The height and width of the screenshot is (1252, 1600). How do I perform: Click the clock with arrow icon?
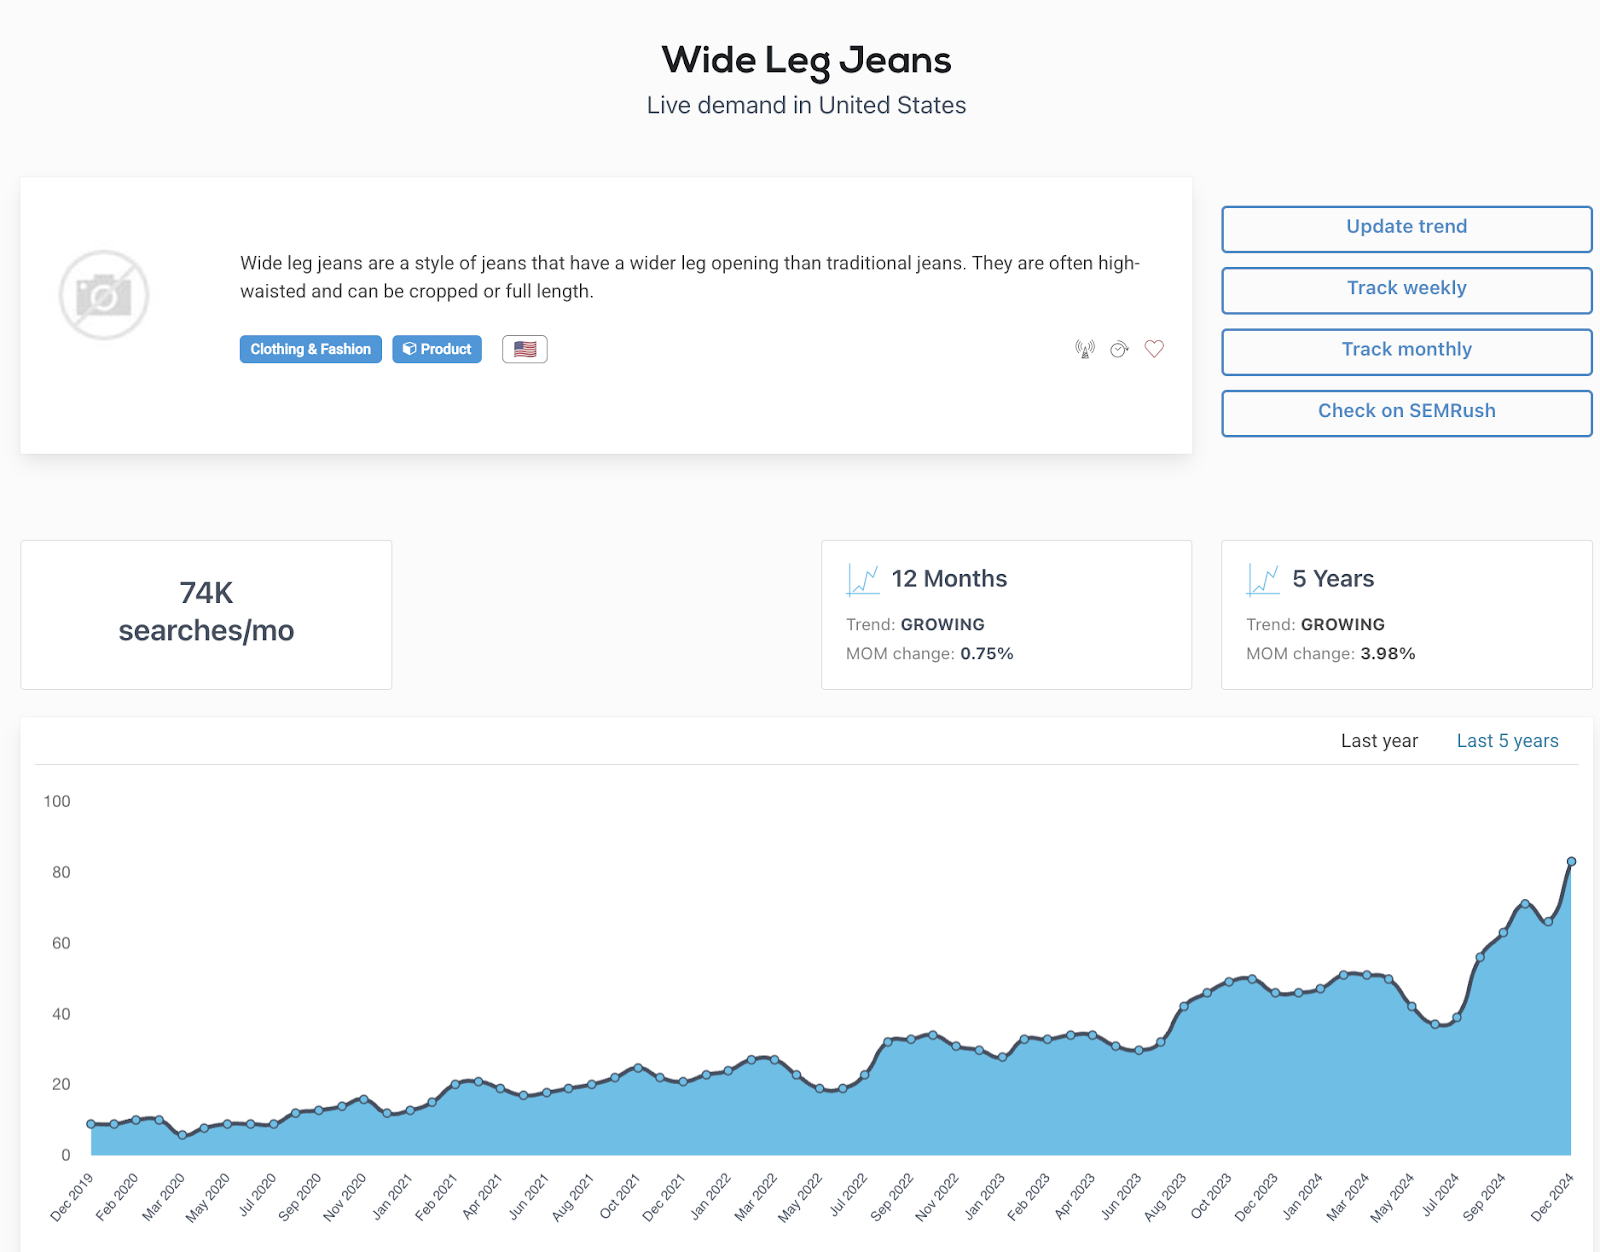[x=1119, y=349]
